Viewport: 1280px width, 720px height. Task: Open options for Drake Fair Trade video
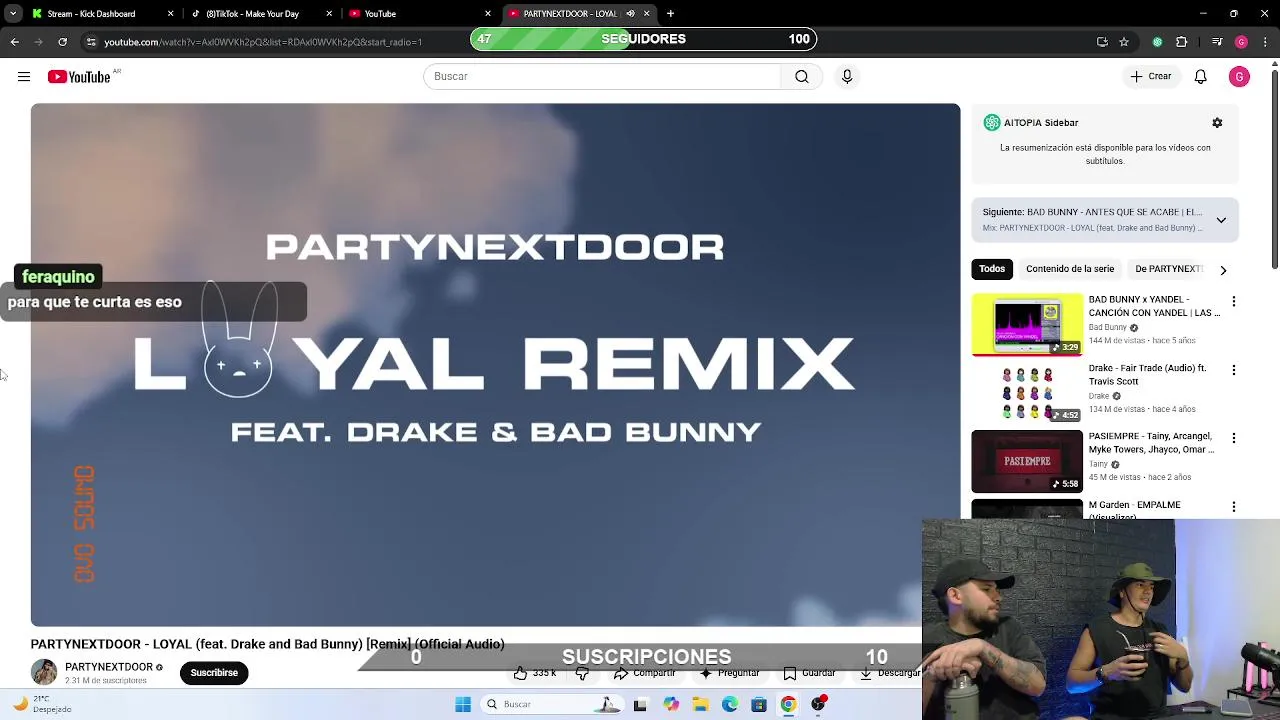tap(1234, 370)
